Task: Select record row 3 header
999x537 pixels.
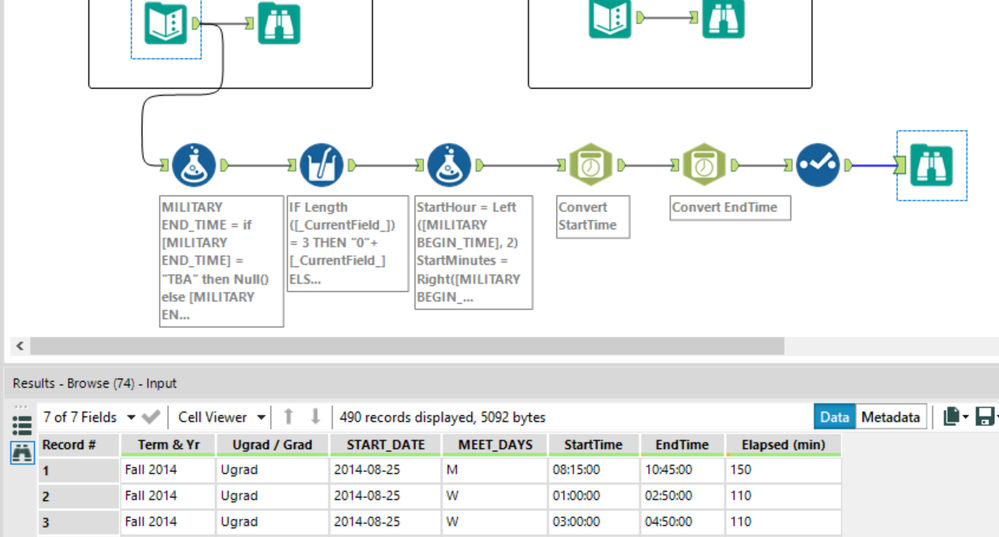Action: [78, 522]
